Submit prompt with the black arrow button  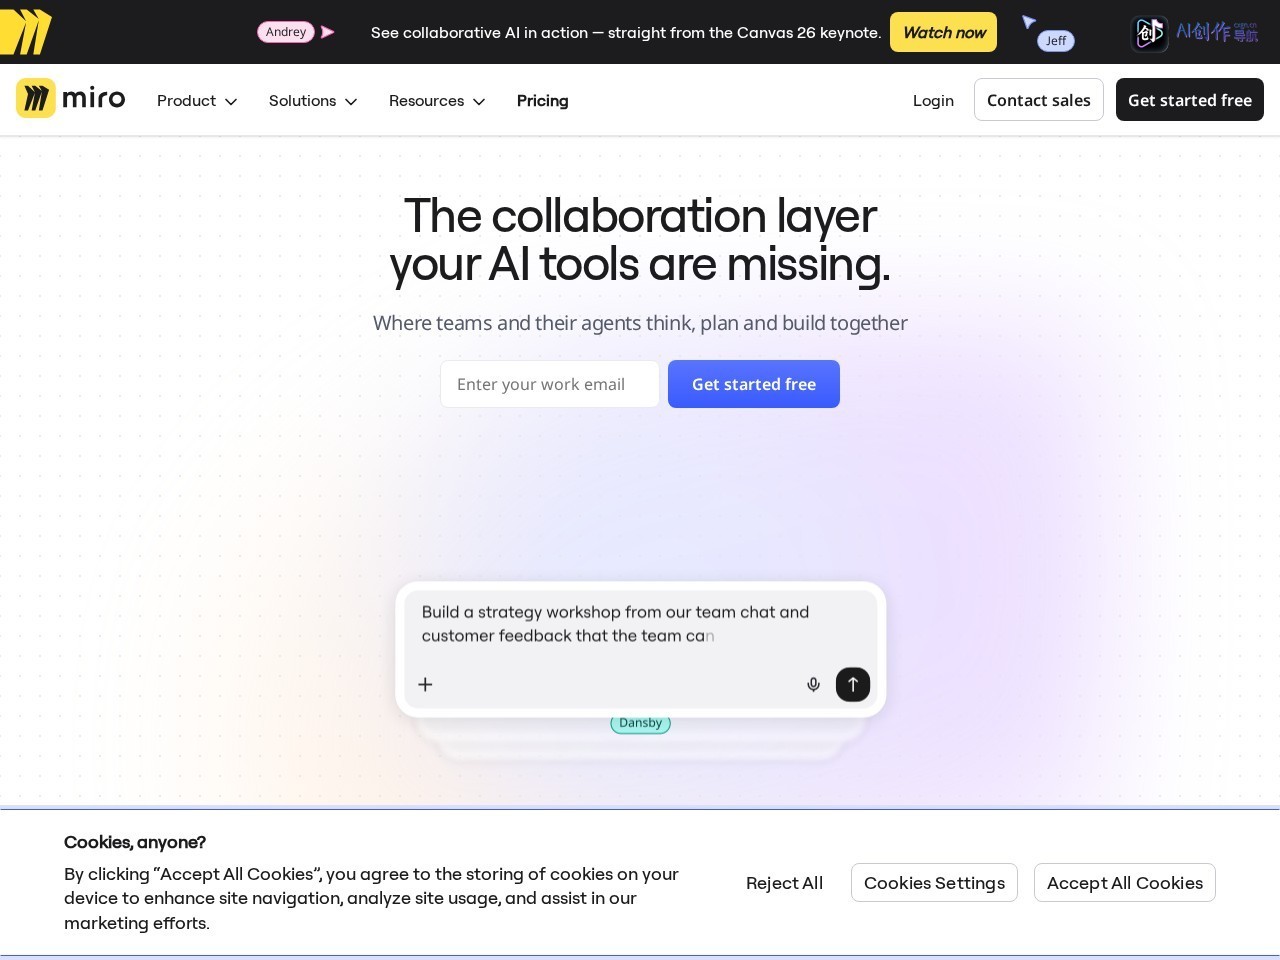(x=853, y=684)
